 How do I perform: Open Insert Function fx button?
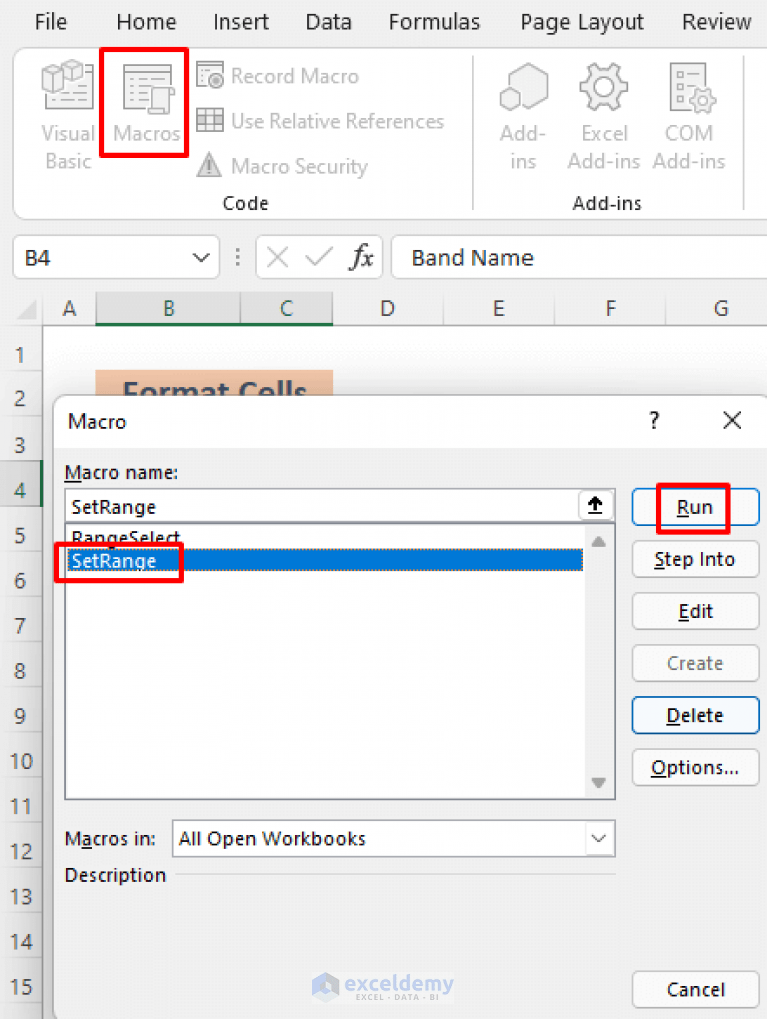[361, 257]
